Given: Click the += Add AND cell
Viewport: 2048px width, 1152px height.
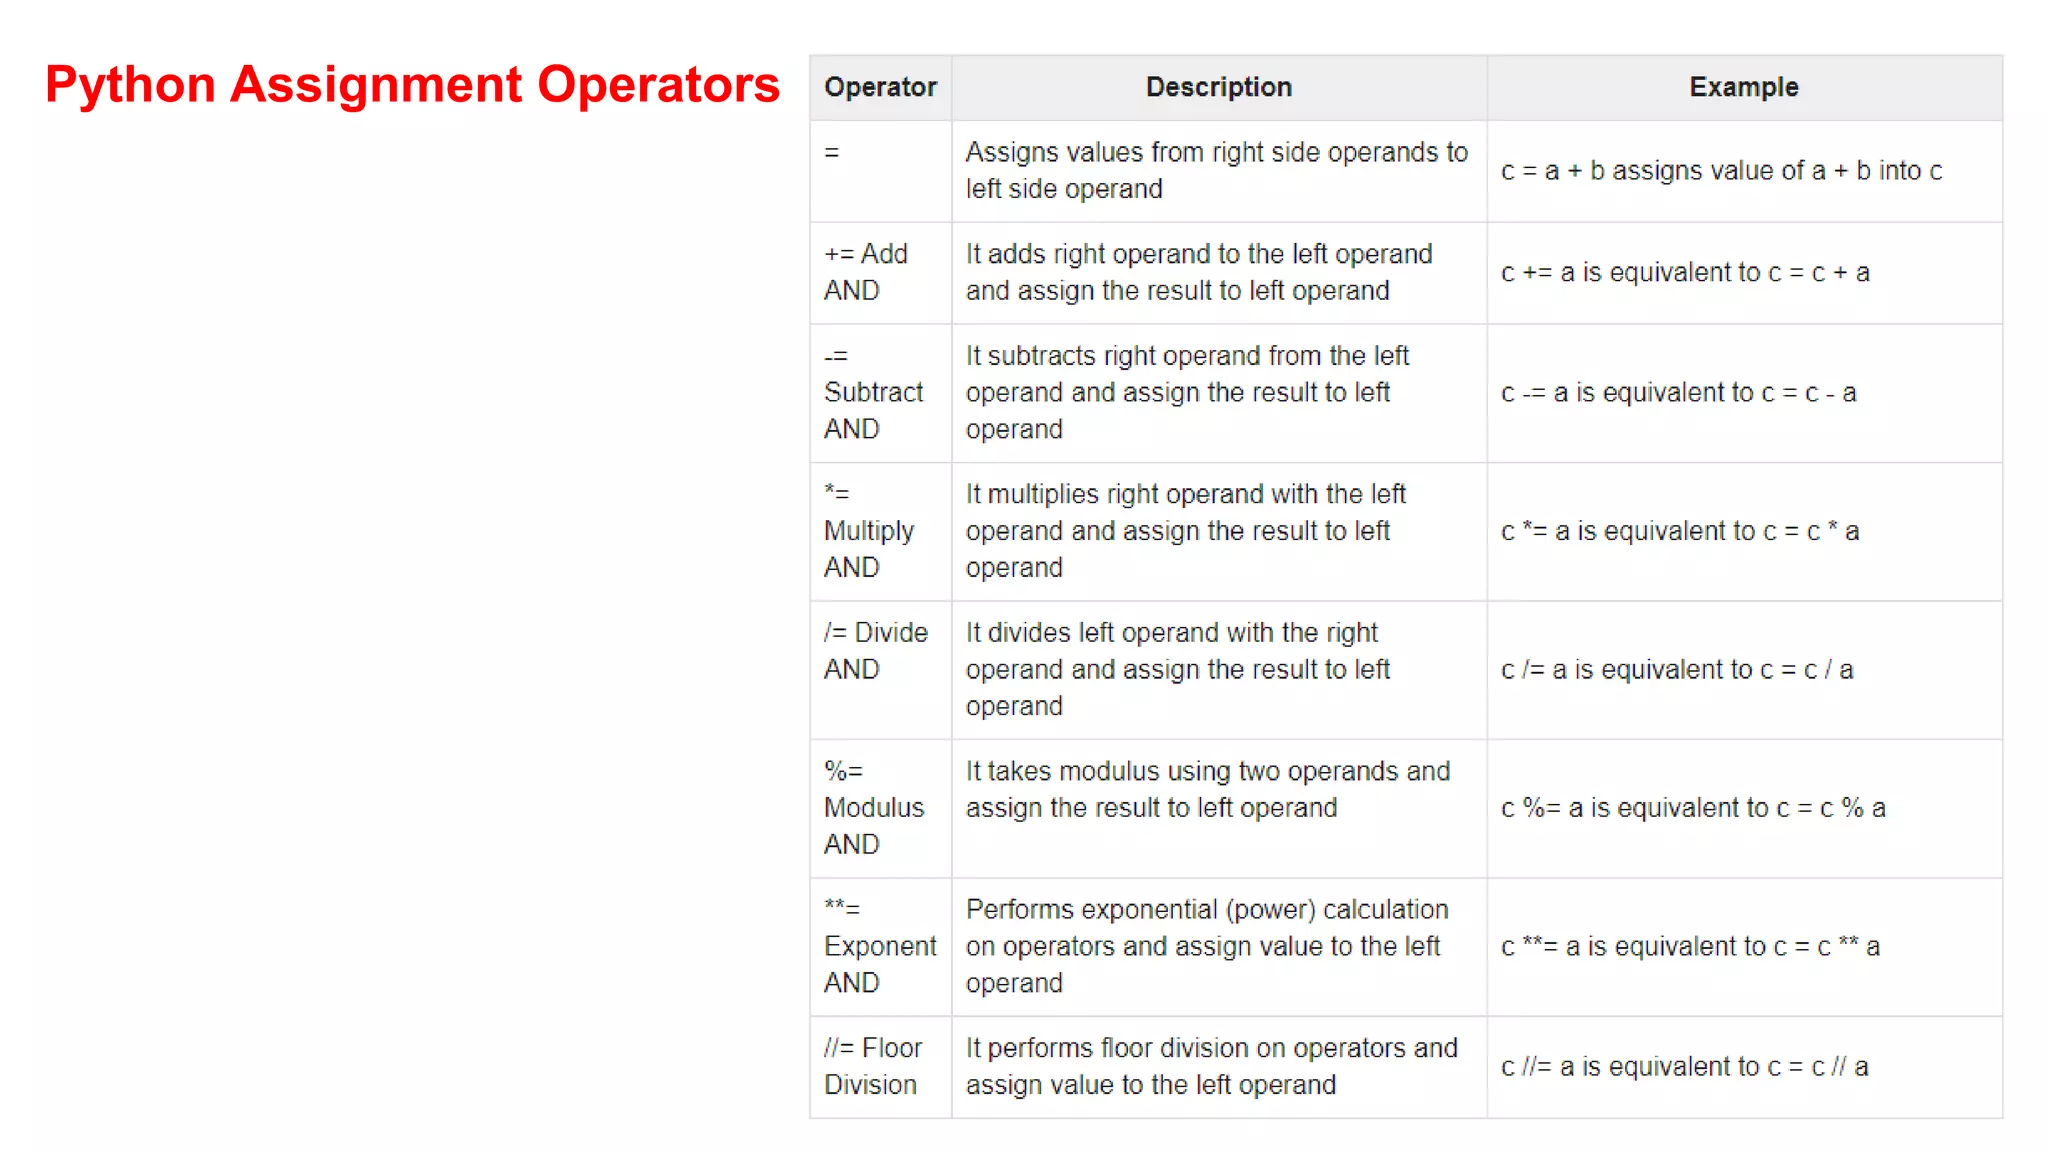Looking at the screenshot, I should (x=880, y=272).
